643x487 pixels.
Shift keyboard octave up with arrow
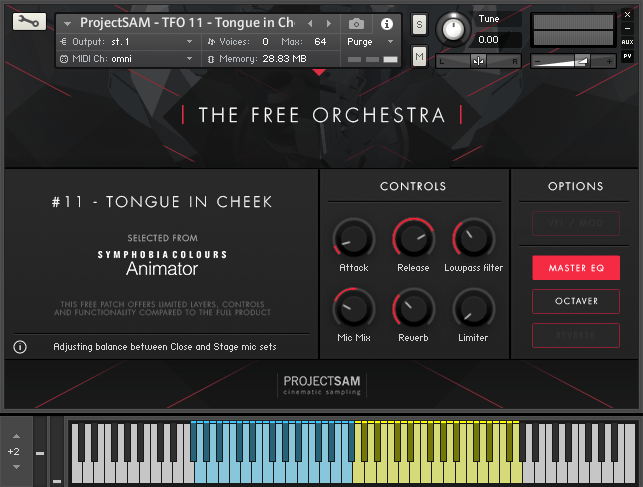click(x=16, y=436)
